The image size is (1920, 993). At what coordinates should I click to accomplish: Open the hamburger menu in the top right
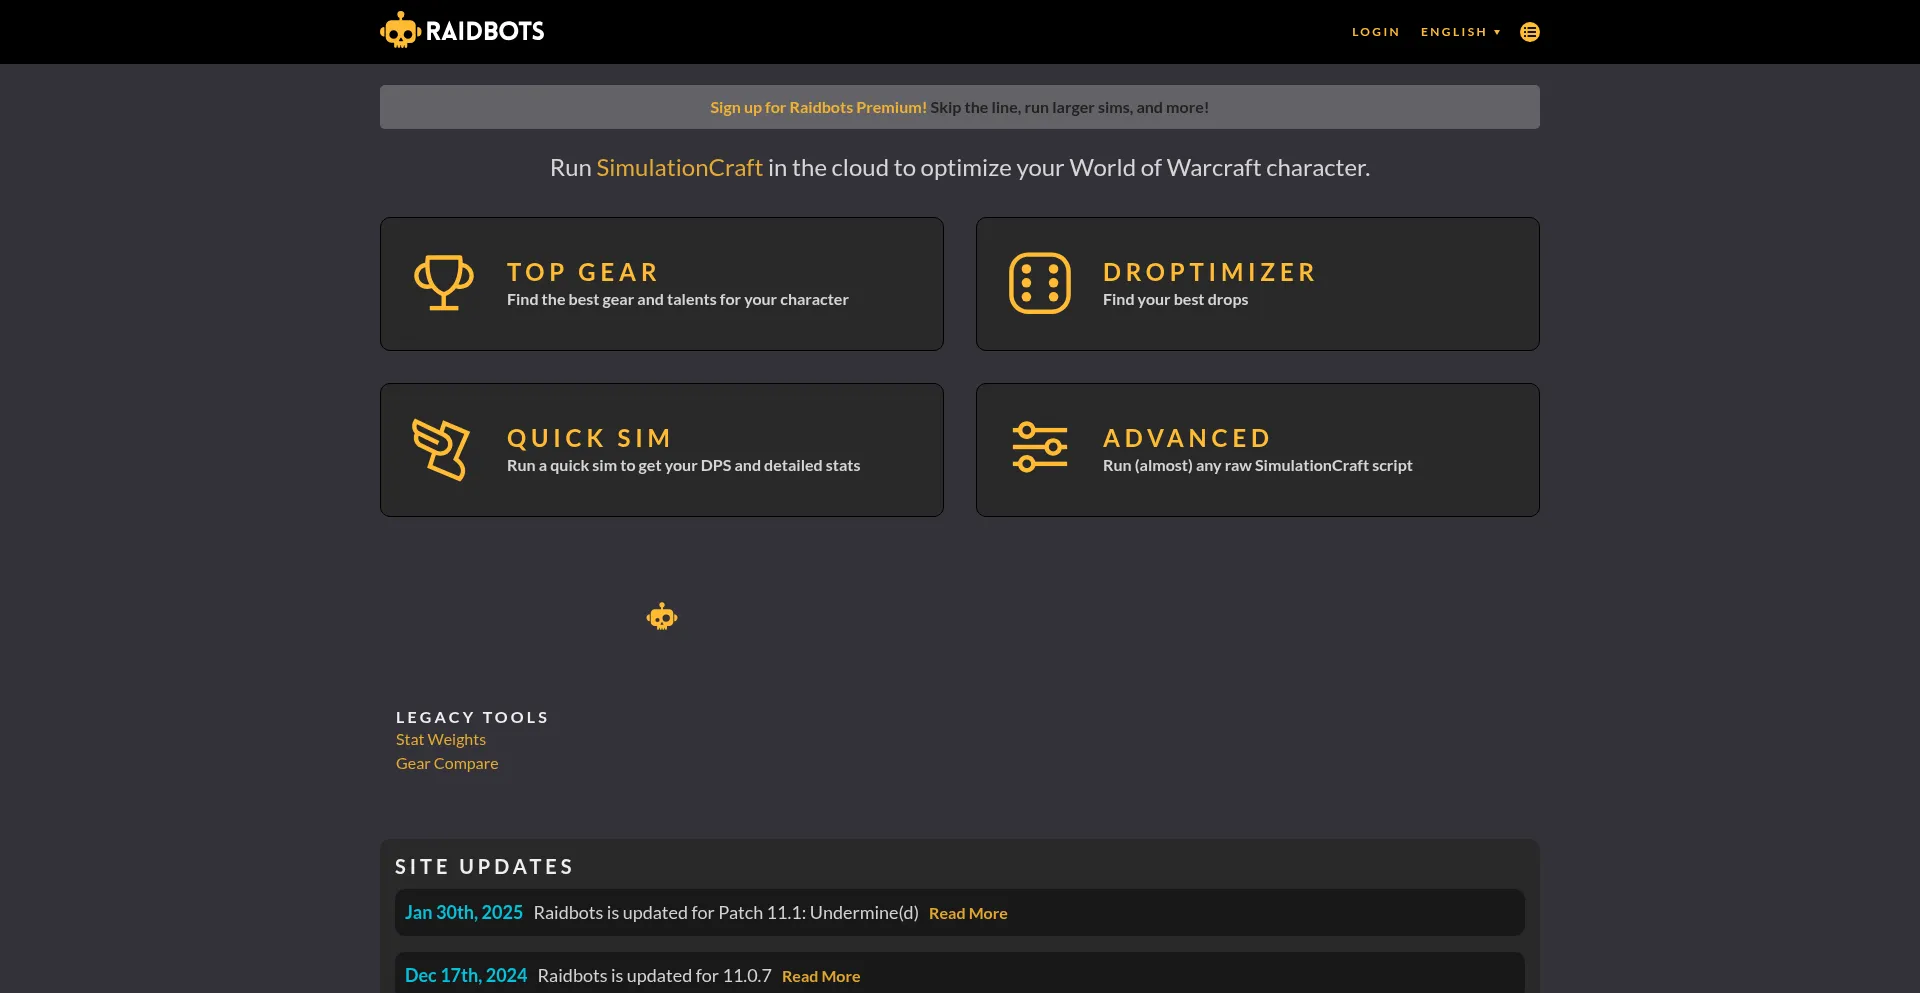[1530, 31]
